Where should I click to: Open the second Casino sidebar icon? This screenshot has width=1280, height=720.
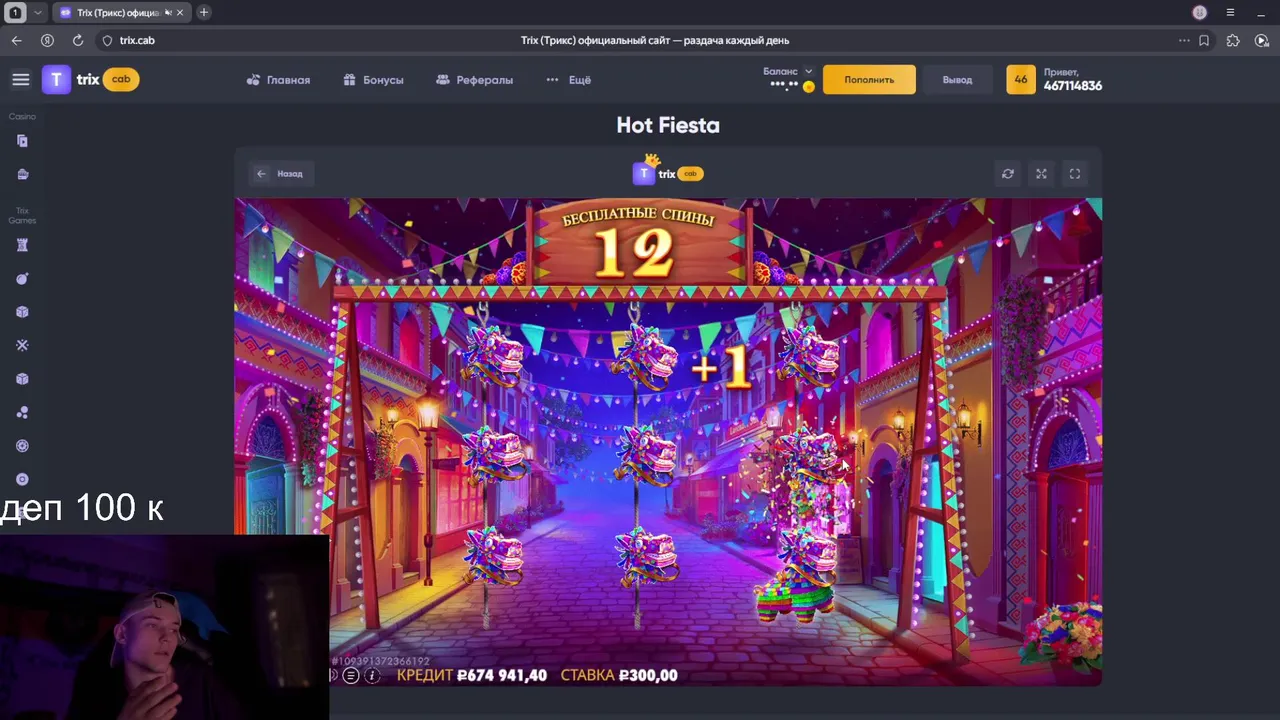pos(22,174)
